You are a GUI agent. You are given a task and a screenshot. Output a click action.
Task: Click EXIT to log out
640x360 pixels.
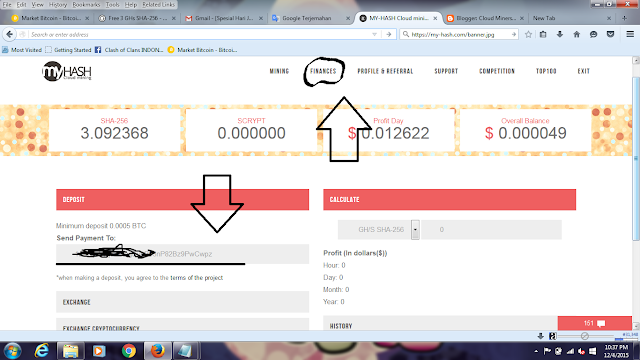pos(584,71)
